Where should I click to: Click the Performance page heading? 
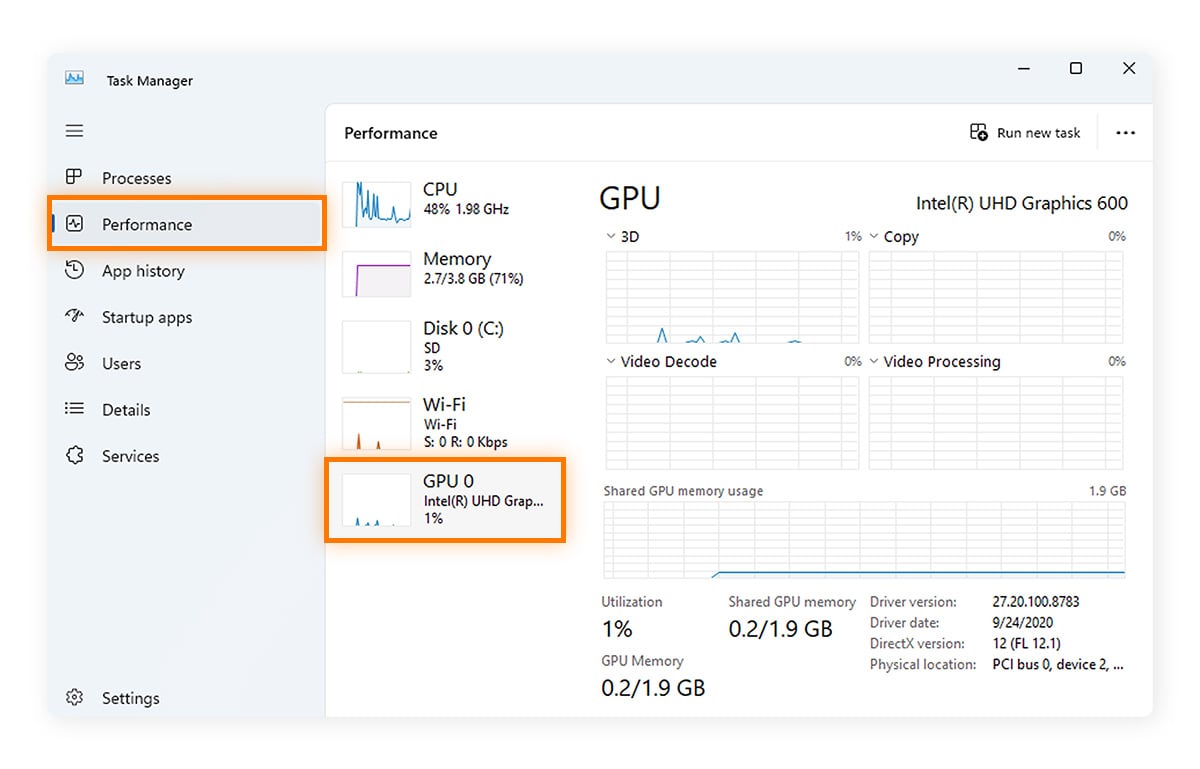(x=391, y=133)
